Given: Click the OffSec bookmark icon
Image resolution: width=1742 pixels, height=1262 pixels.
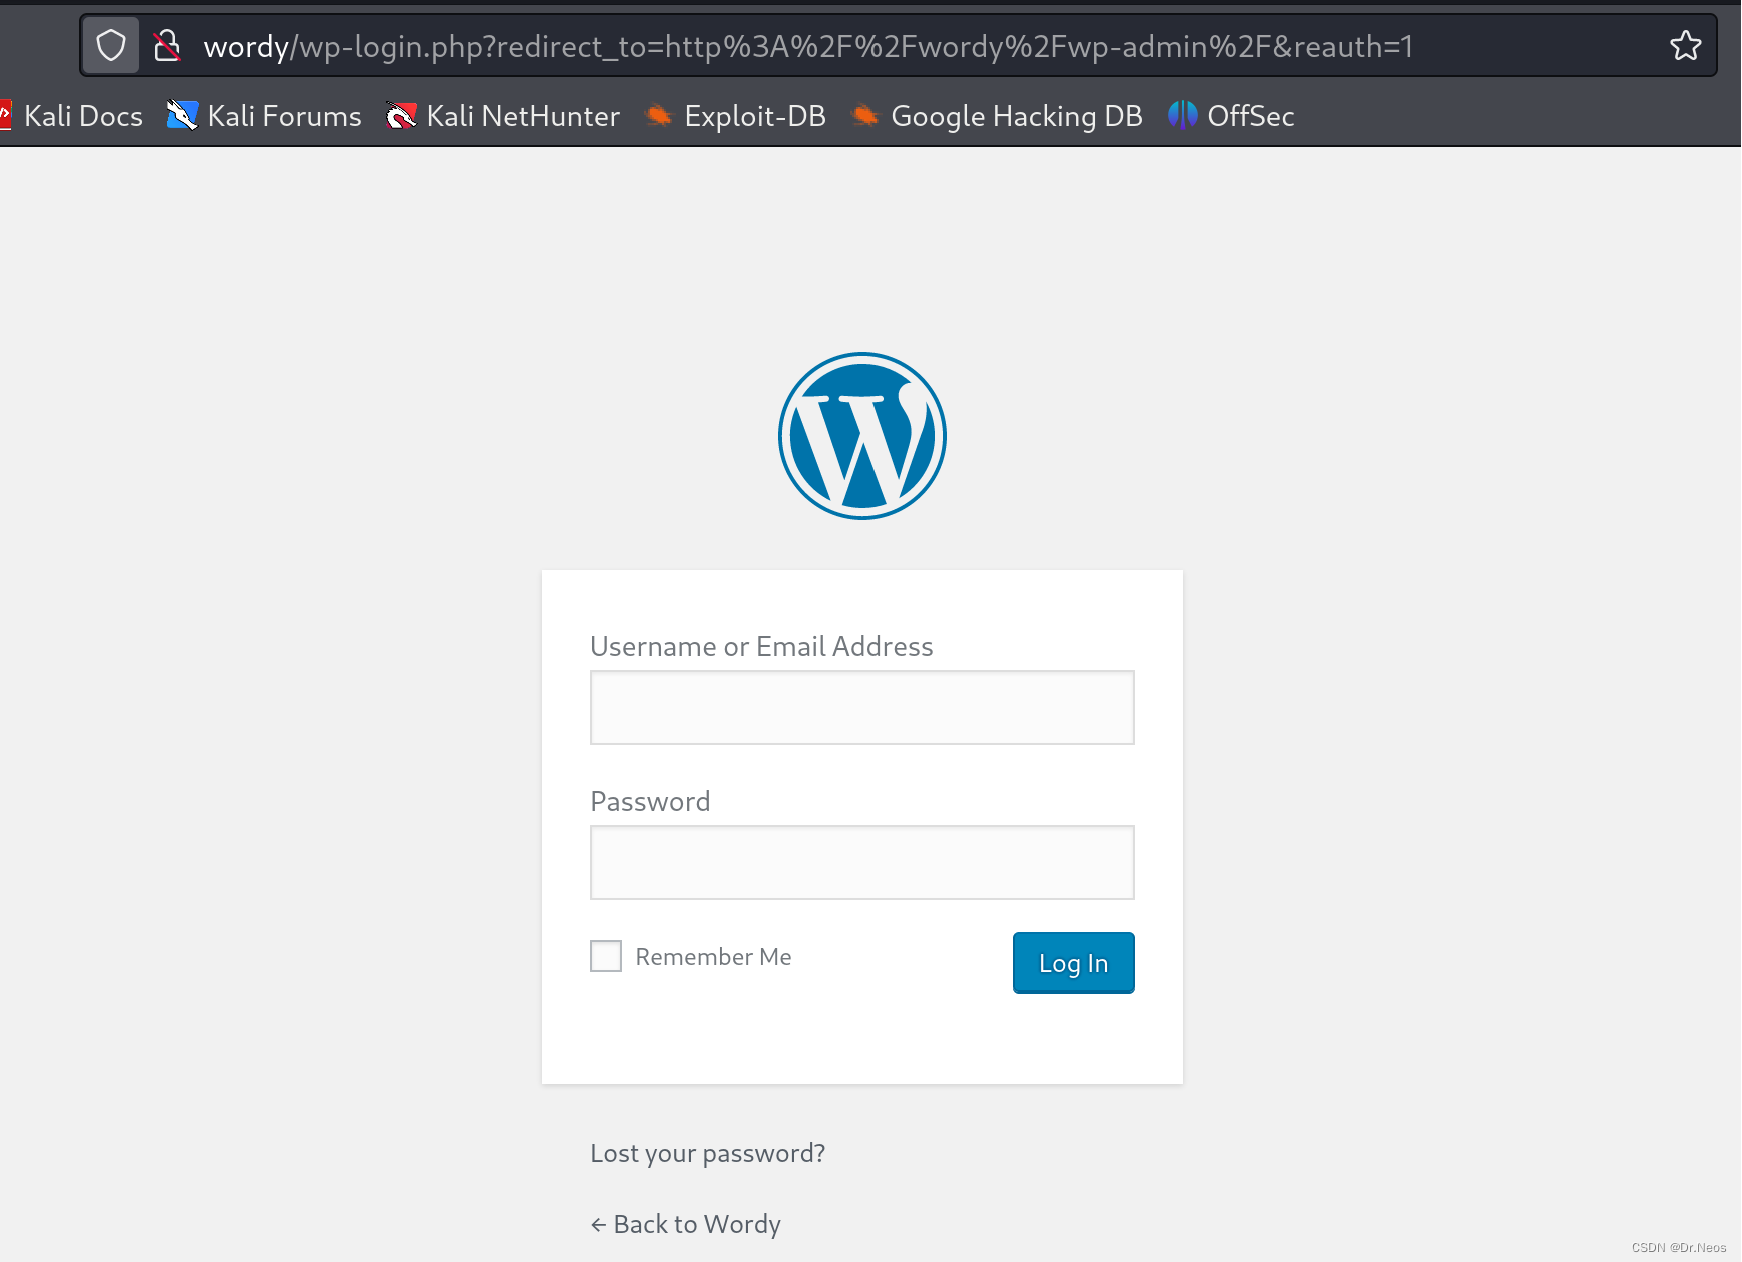Looking at the screenshot, I should [x=1182, y=116].
